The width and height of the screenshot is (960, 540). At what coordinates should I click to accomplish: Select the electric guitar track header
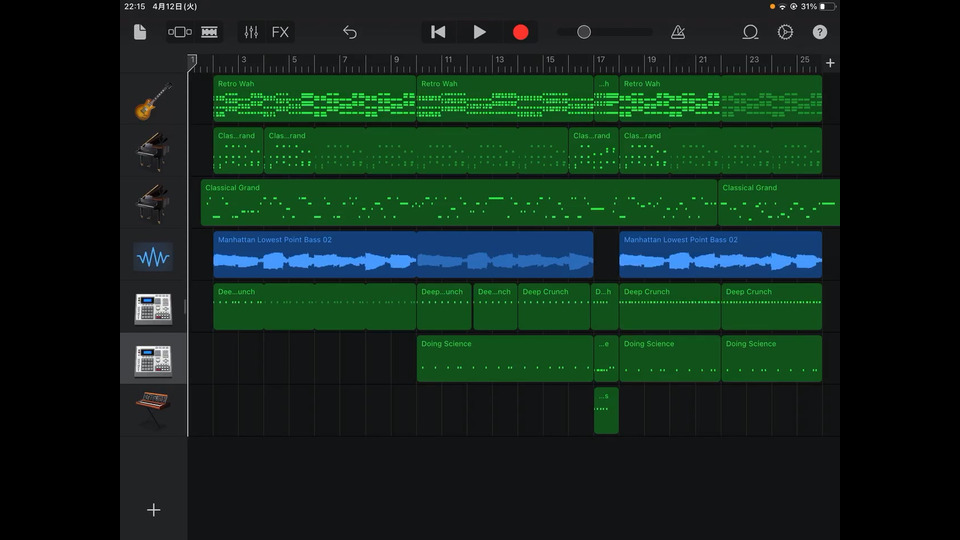[x=153, y=99]
